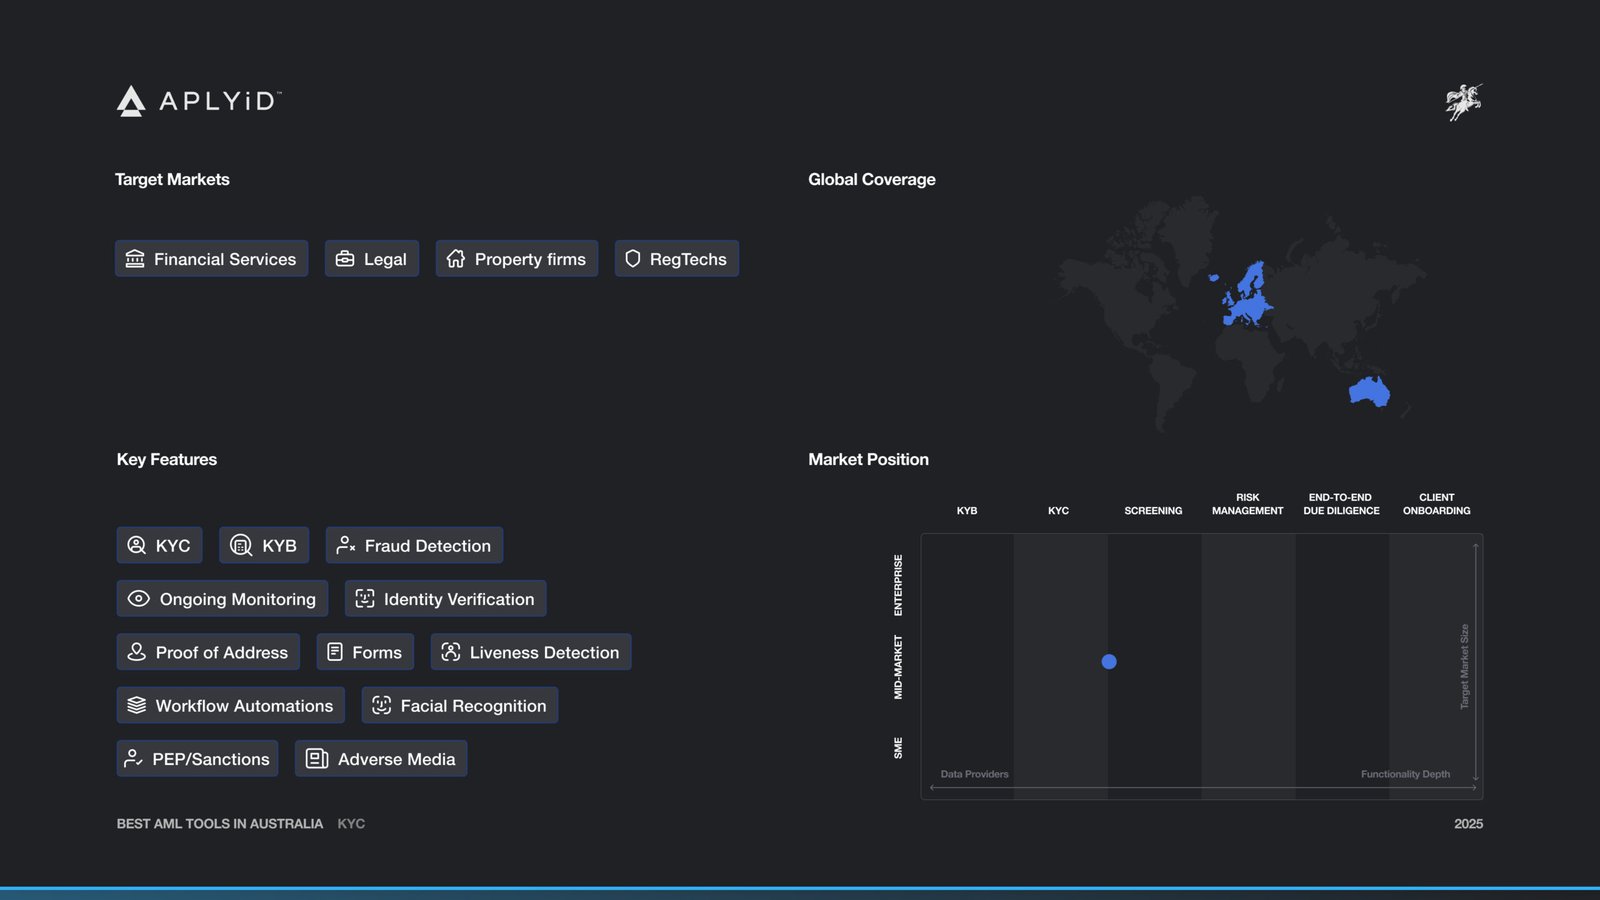Click BEST AML TOOLS IN AUSTRALIA footer text
This screenshot has height=900, width=1600.
(x=220, y=824)
